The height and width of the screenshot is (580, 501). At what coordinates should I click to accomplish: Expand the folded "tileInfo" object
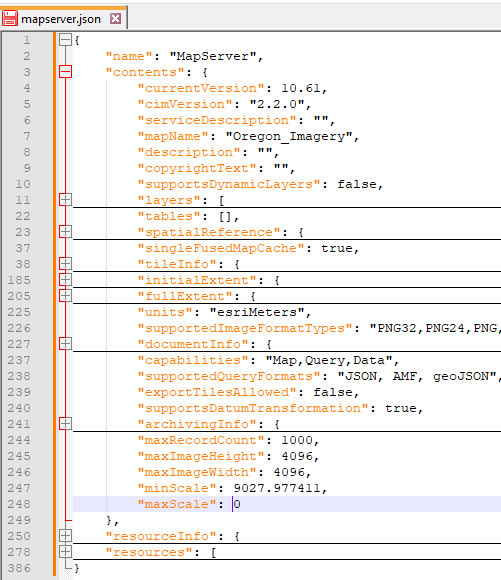click(65, 264)
